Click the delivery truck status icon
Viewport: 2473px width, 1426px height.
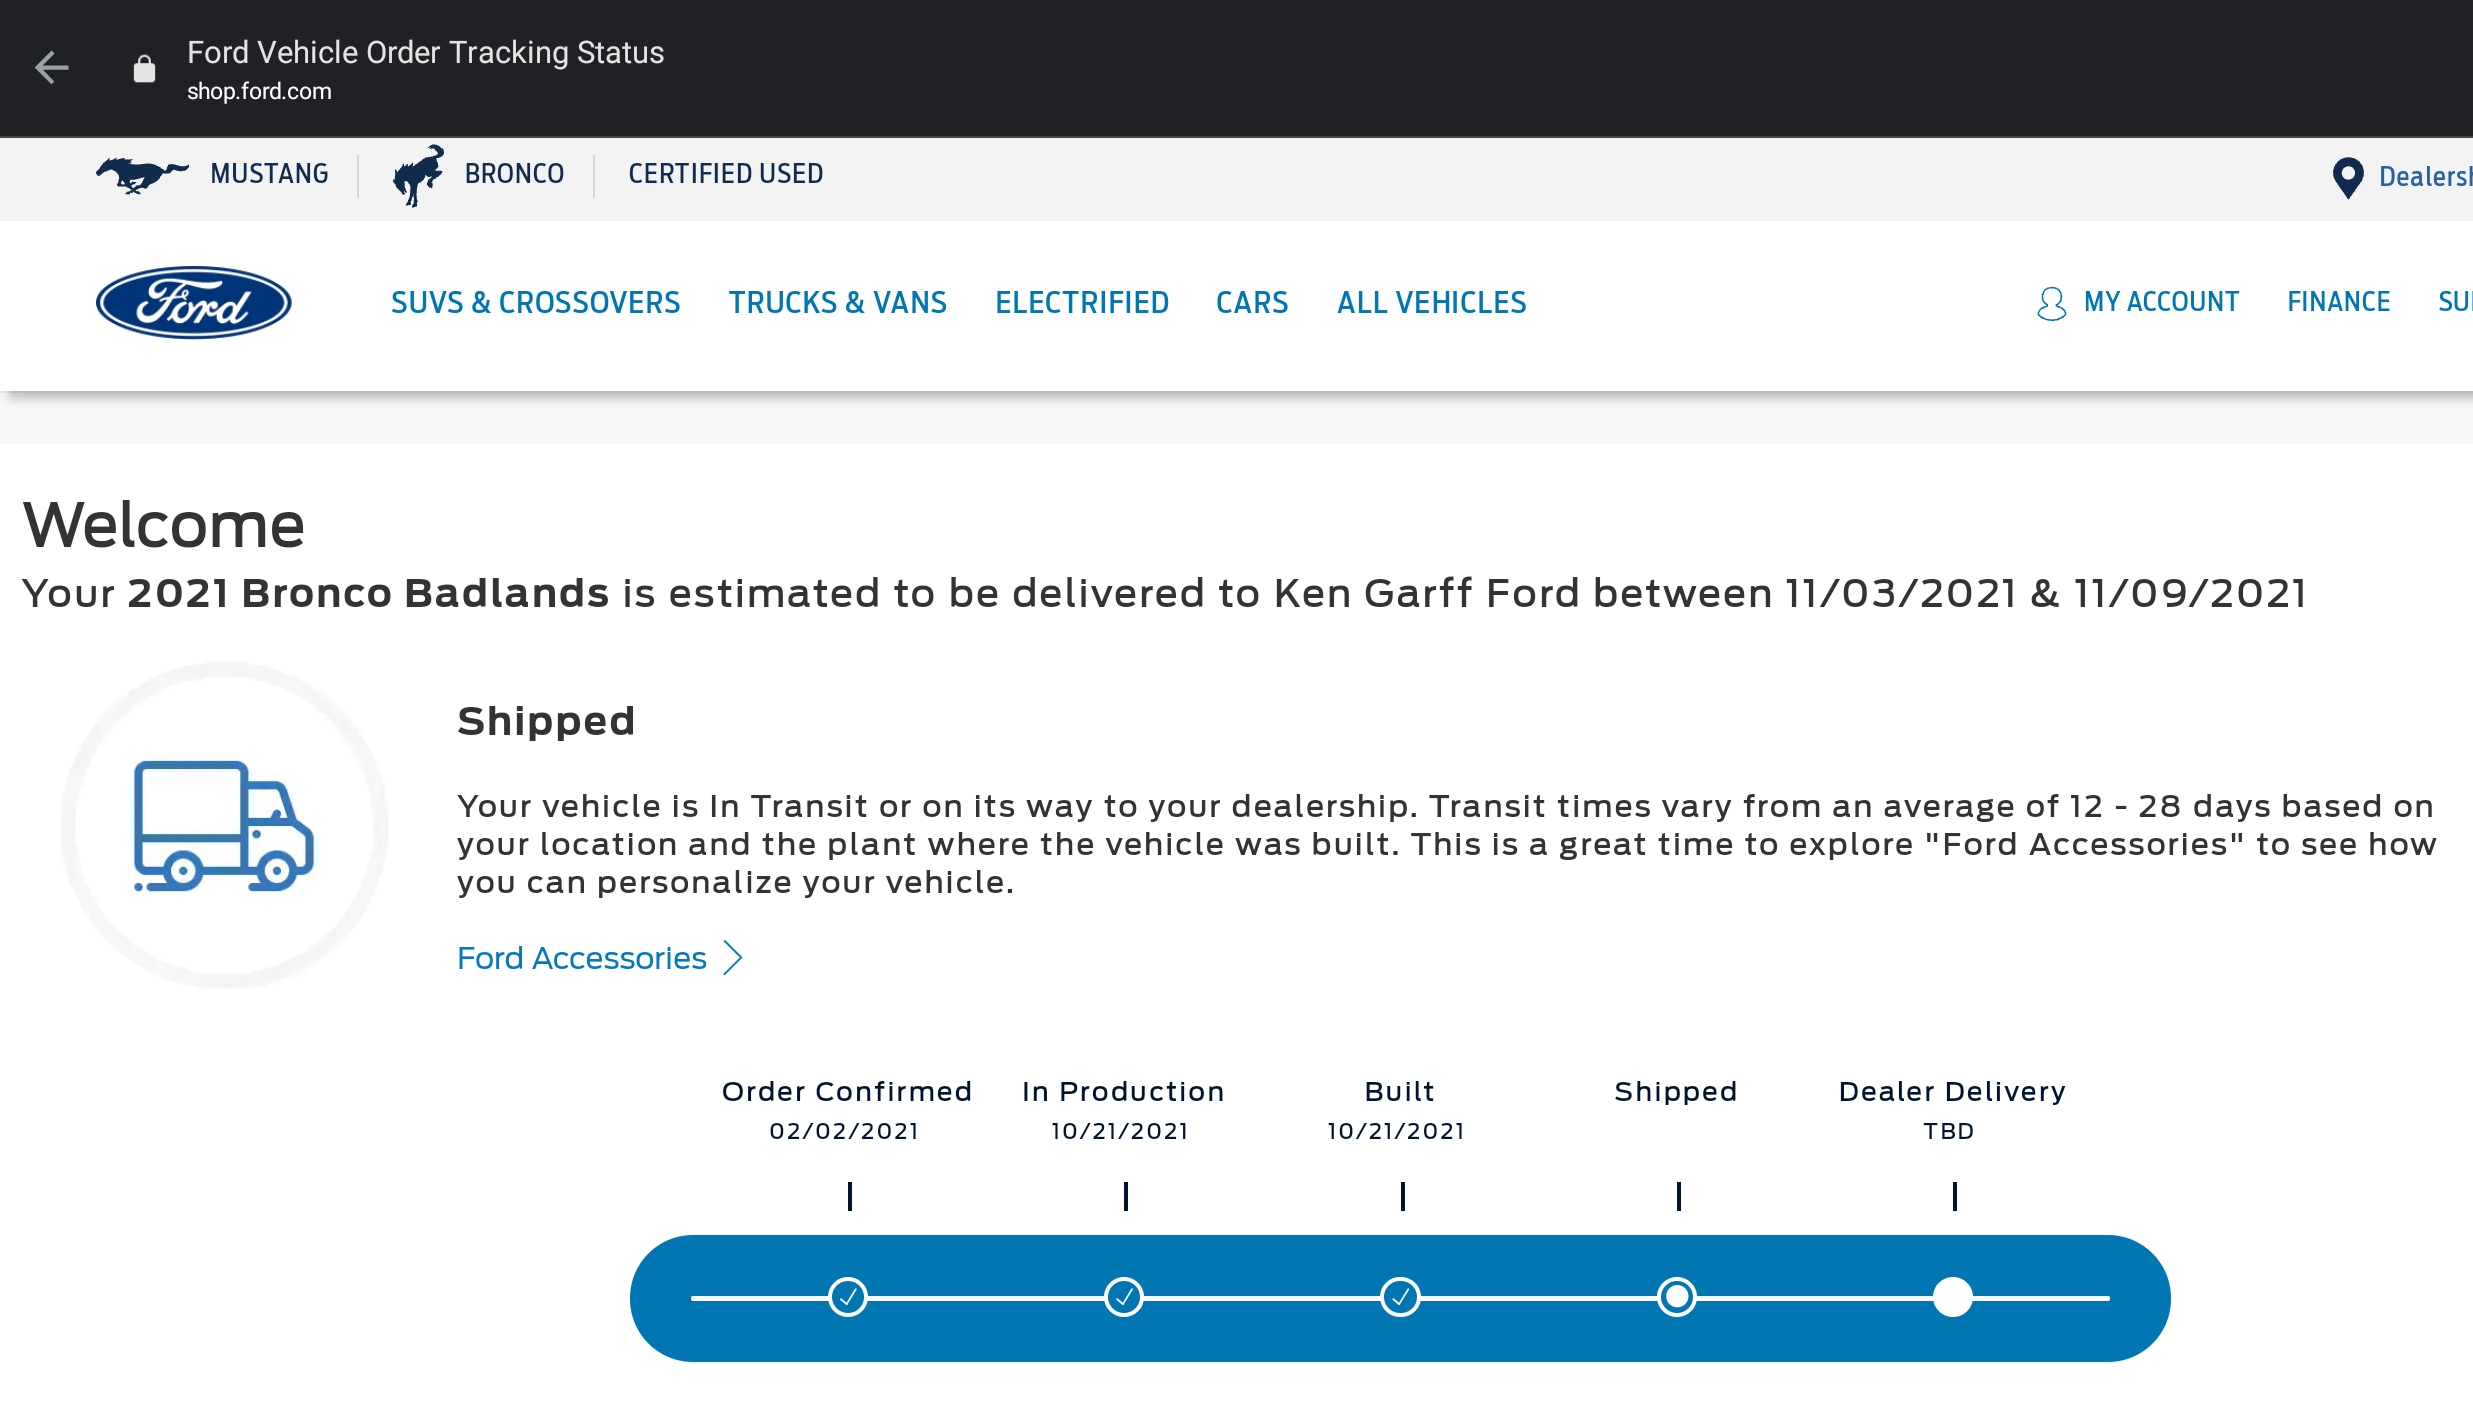click(x=224, y=826)
